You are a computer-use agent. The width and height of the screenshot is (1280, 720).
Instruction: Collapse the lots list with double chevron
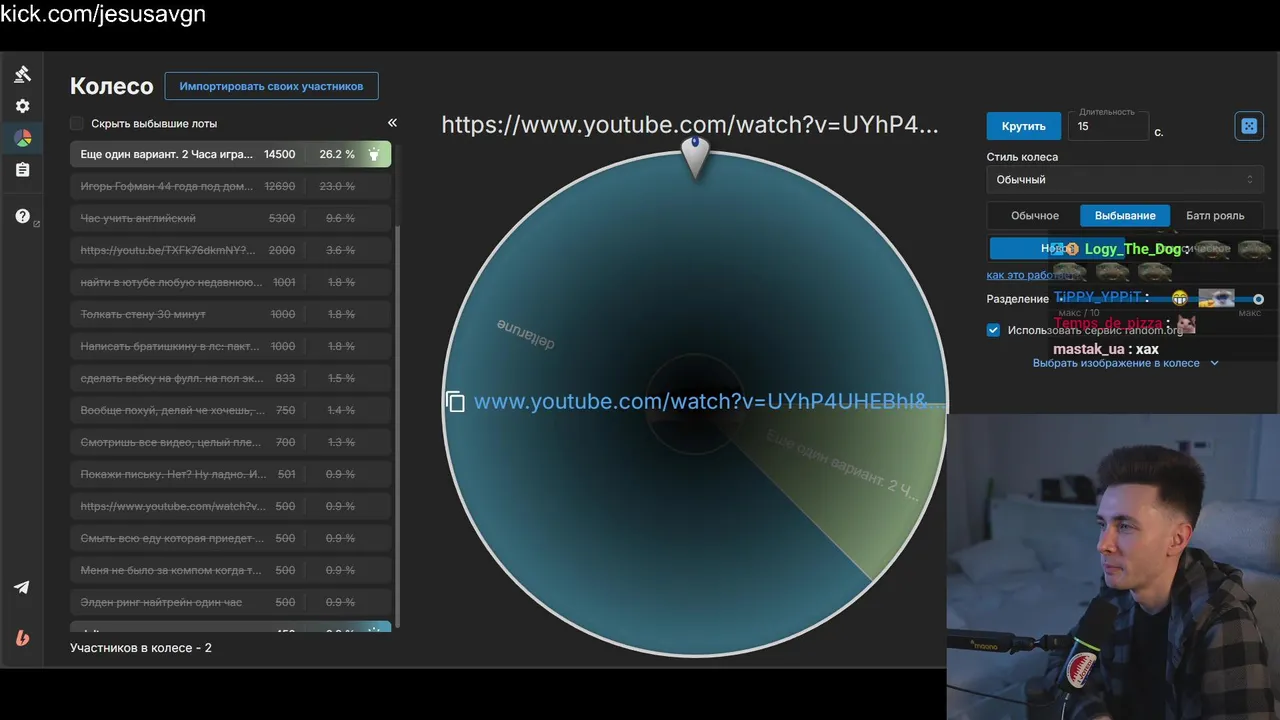[x=392, y=122]
